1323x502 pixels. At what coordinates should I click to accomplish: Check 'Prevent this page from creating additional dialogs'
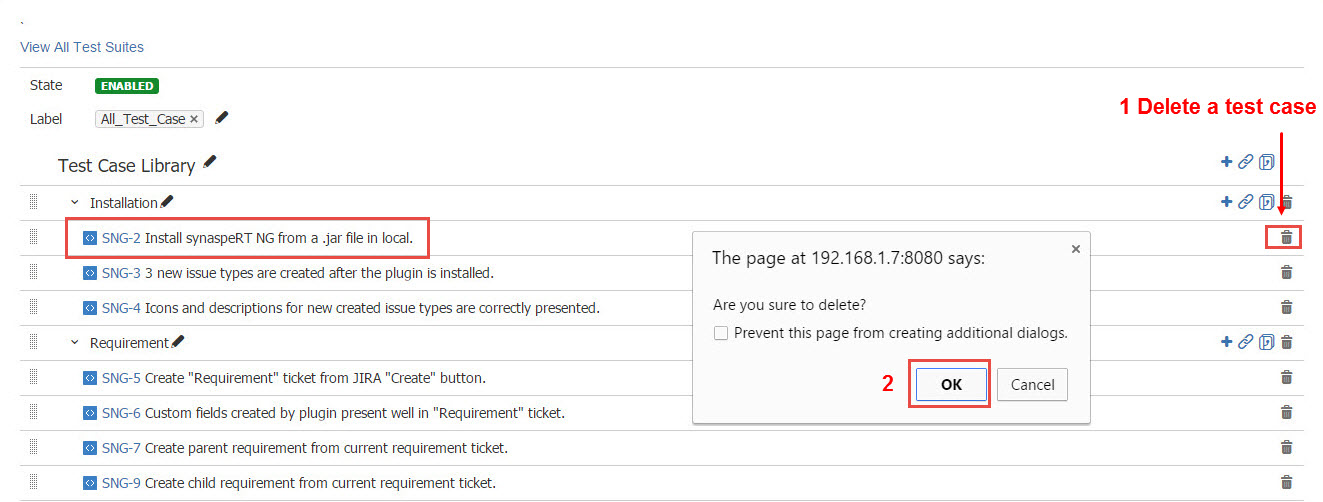point(721,333)
